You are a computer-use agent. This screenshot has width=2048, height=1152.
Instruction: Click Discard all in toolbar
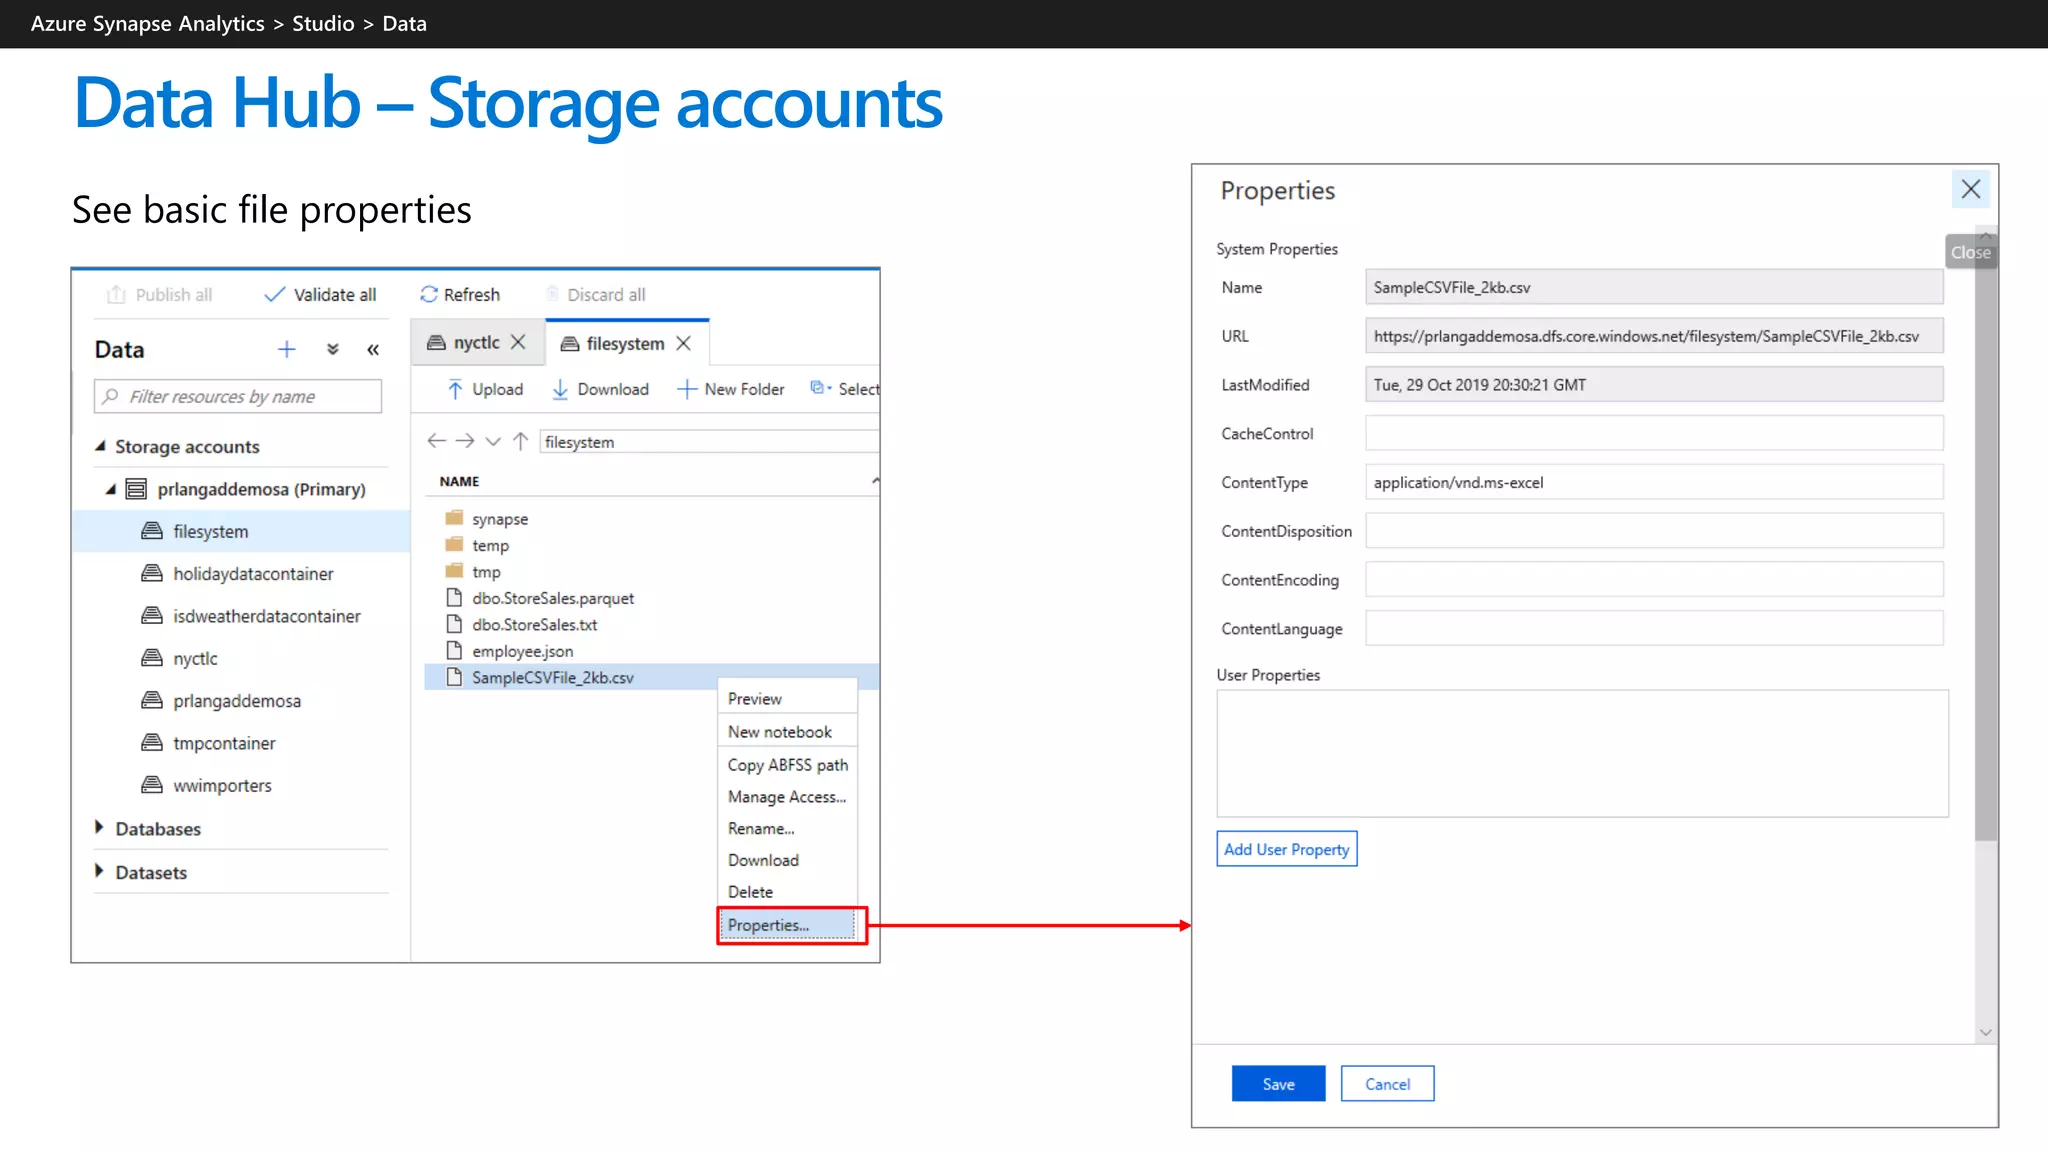(596, 294)
